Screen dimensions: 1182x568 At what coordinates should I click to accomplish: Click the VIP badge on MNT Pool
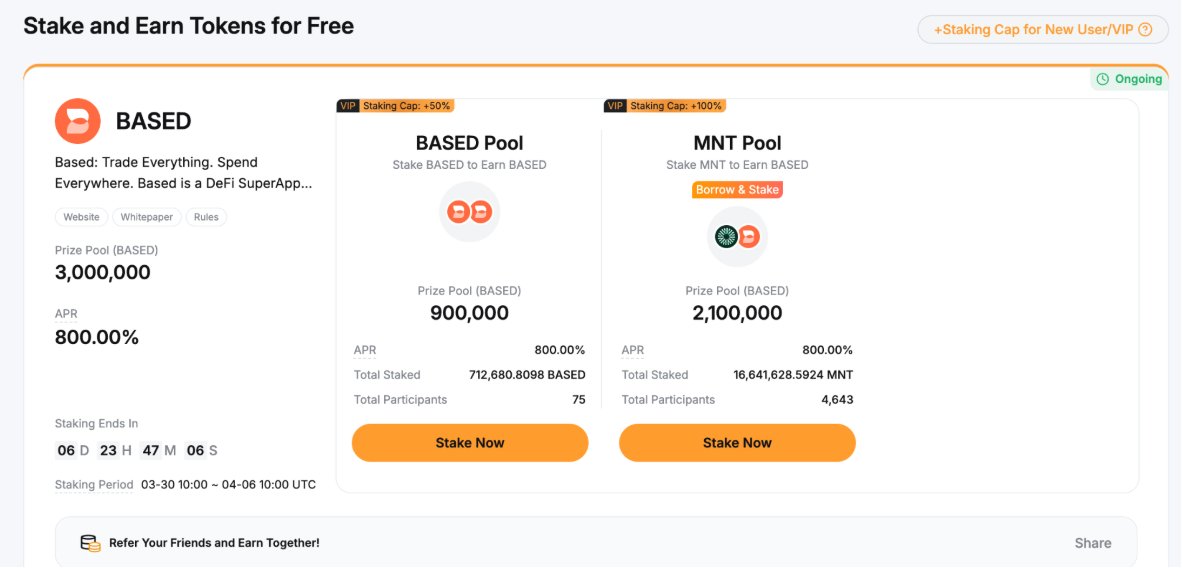(x=615, y=106)
